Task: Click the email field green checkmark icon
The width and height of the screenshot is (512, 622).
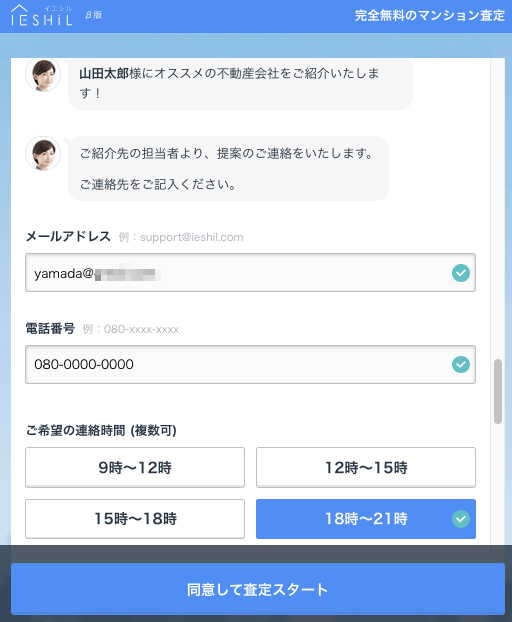Action: coord(461,273)
